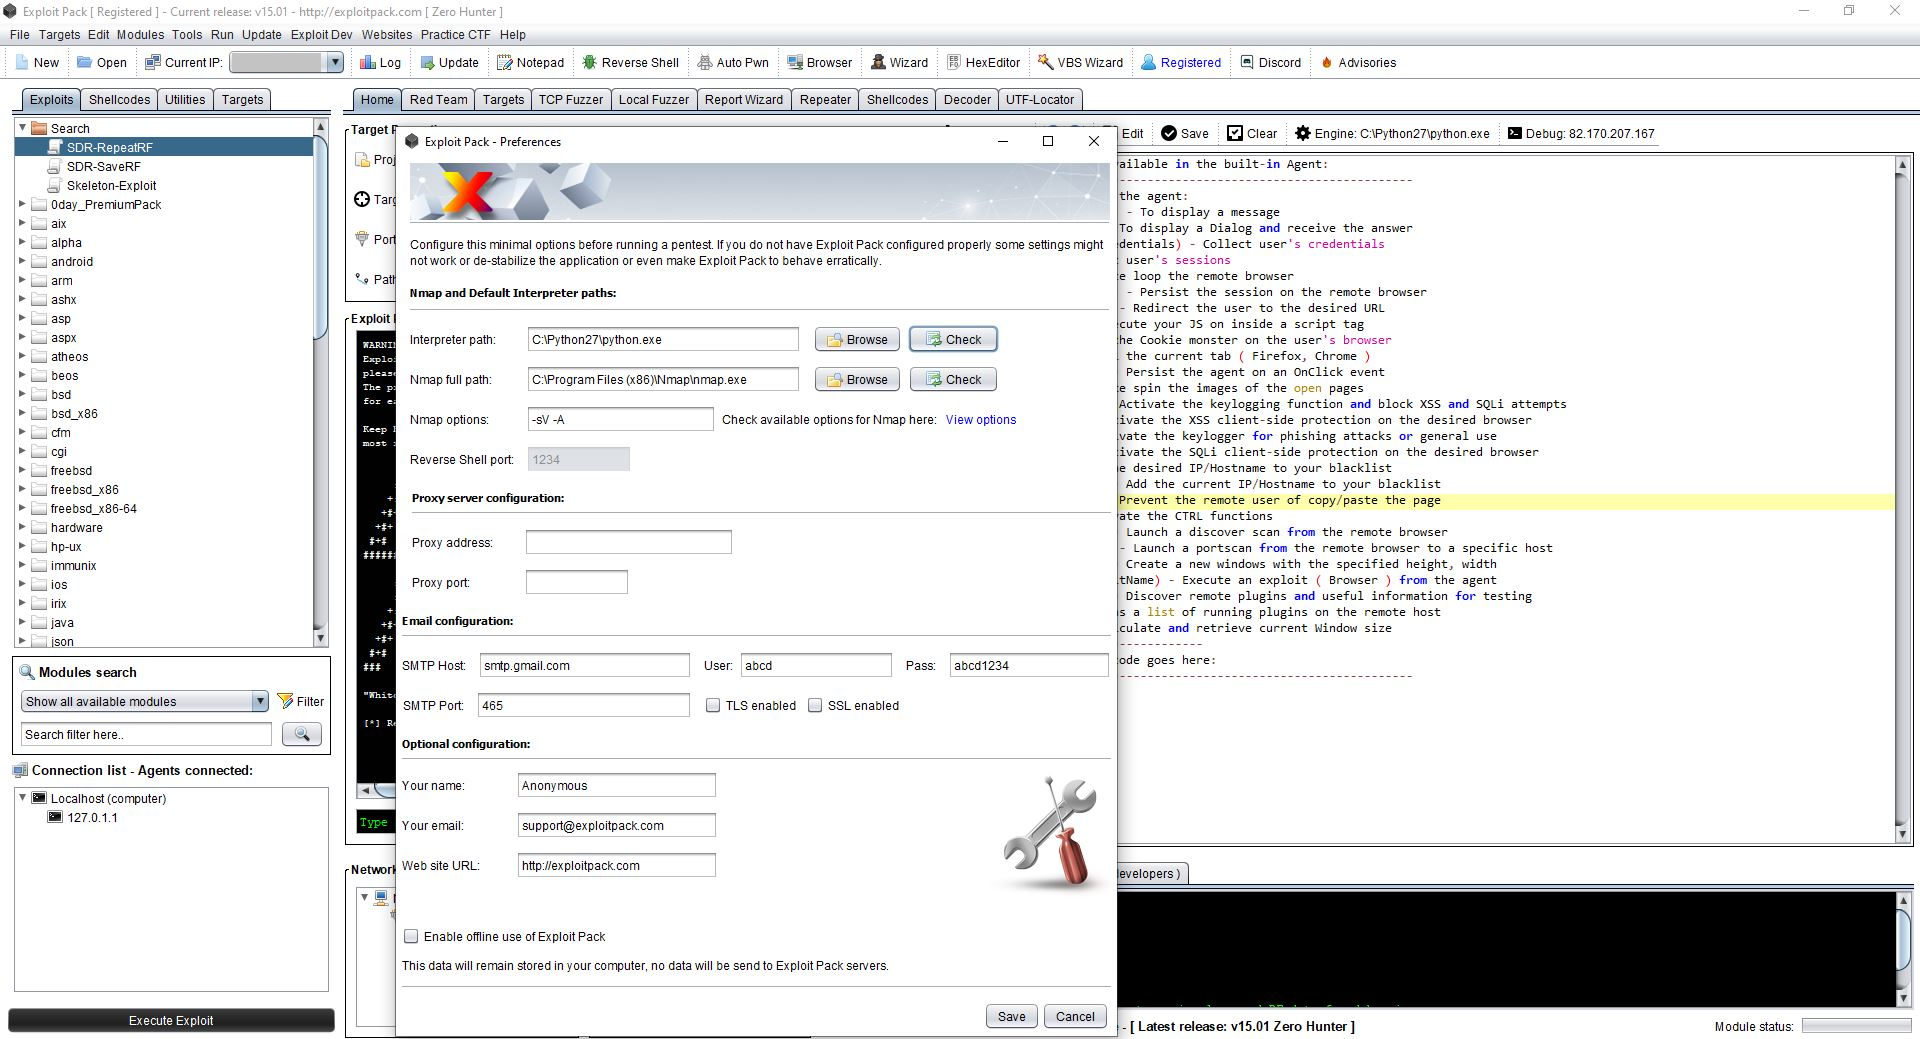The height and width of the screenshot is (1039, 1920).
Task: Open the Current IP dropdown
Action: pyautogui.click(x=335, y=62)
